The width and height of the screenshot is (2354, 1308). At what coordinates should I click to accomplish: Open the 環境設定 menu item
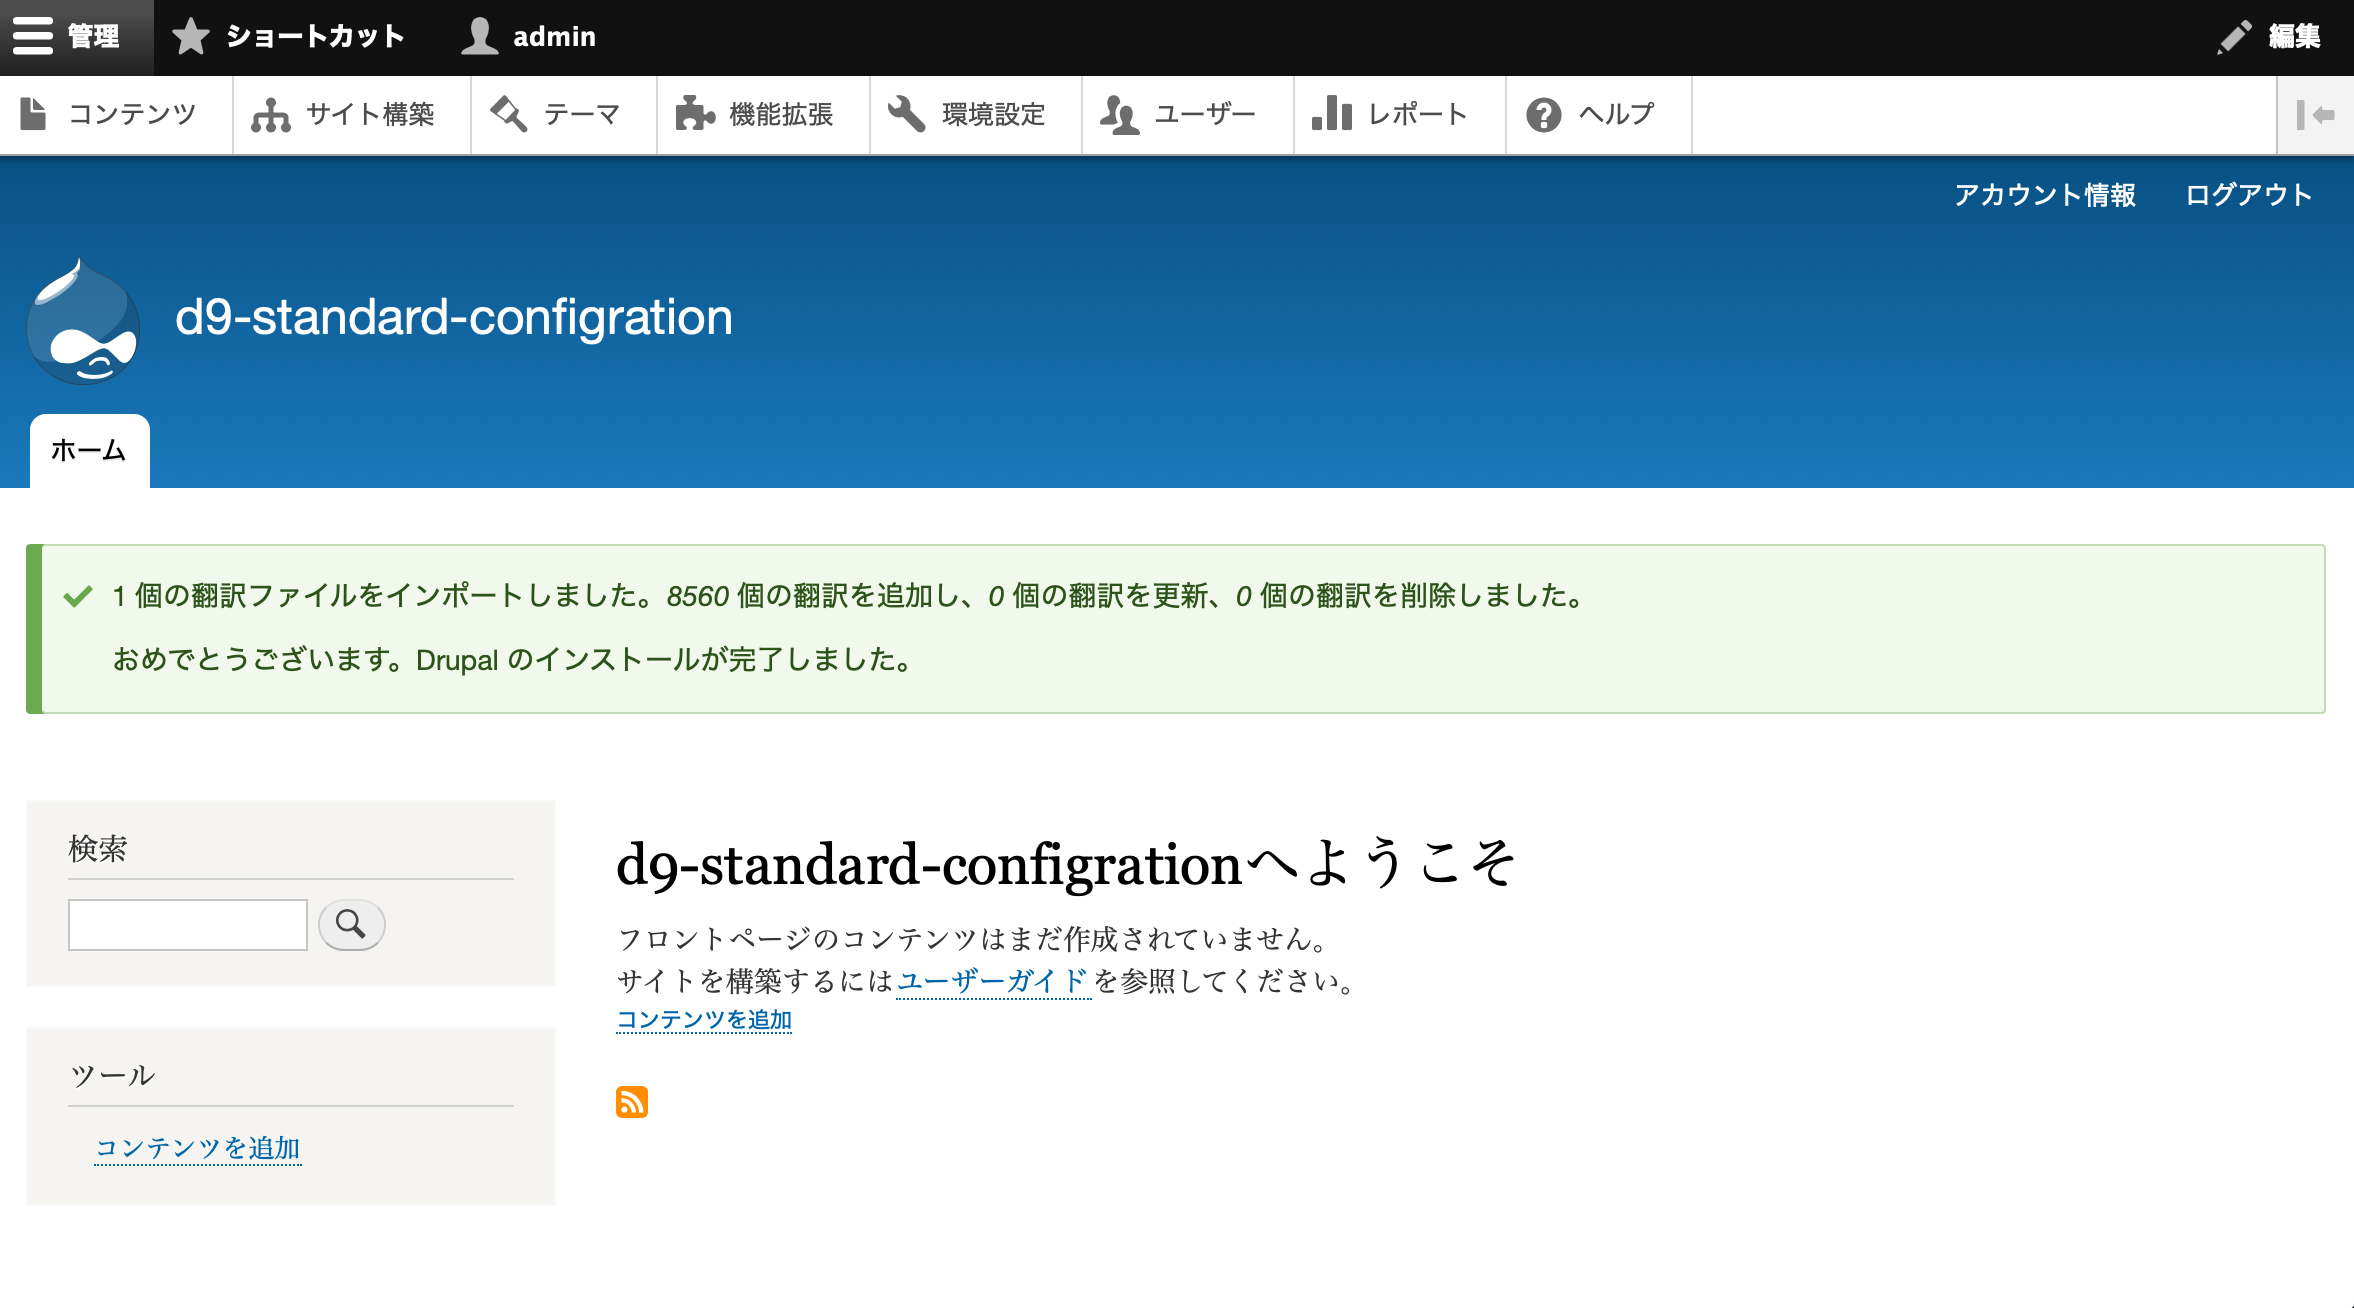(975, 114)
